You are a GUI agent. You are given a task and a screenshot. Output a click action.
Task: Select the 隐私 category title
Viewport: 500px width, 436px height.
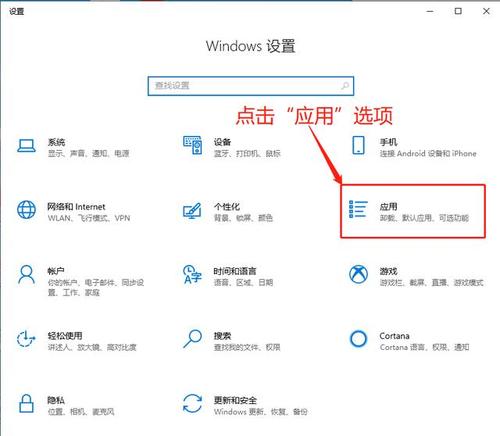click(x=56, y=400)
